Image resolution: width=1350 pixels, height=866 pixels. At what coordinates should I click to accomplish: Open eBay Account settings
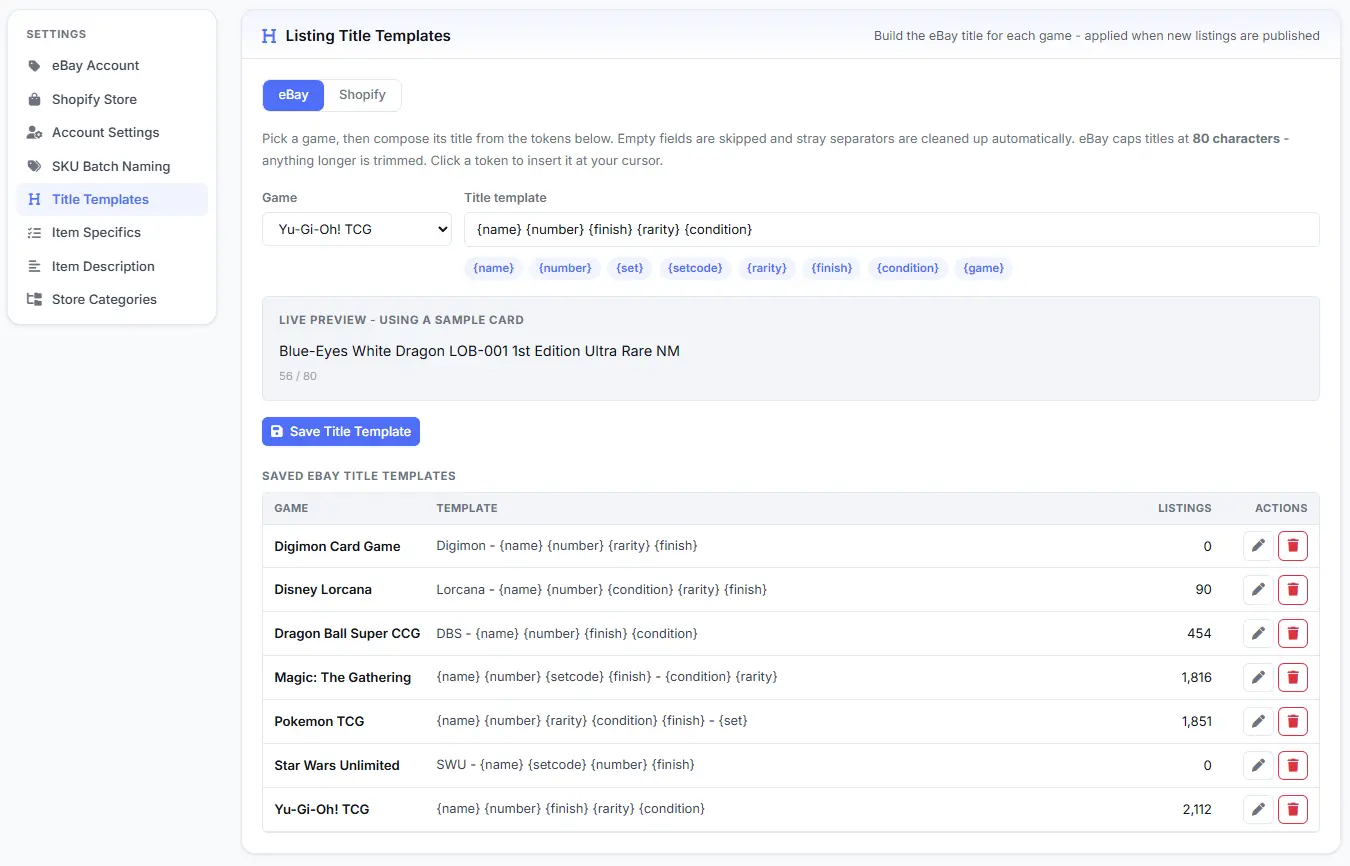pos(112,66)
